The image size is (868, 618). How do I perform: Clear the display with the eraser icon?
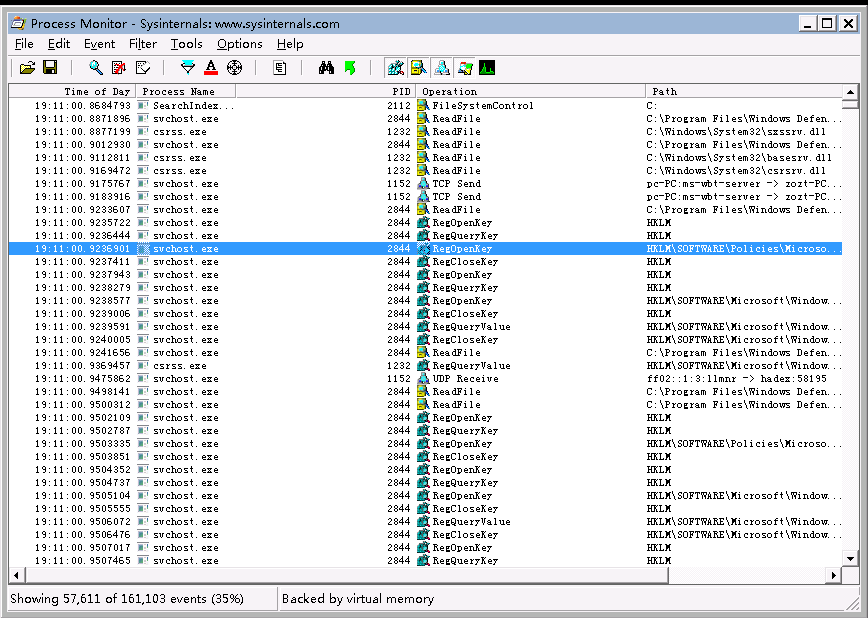point(143,68)
